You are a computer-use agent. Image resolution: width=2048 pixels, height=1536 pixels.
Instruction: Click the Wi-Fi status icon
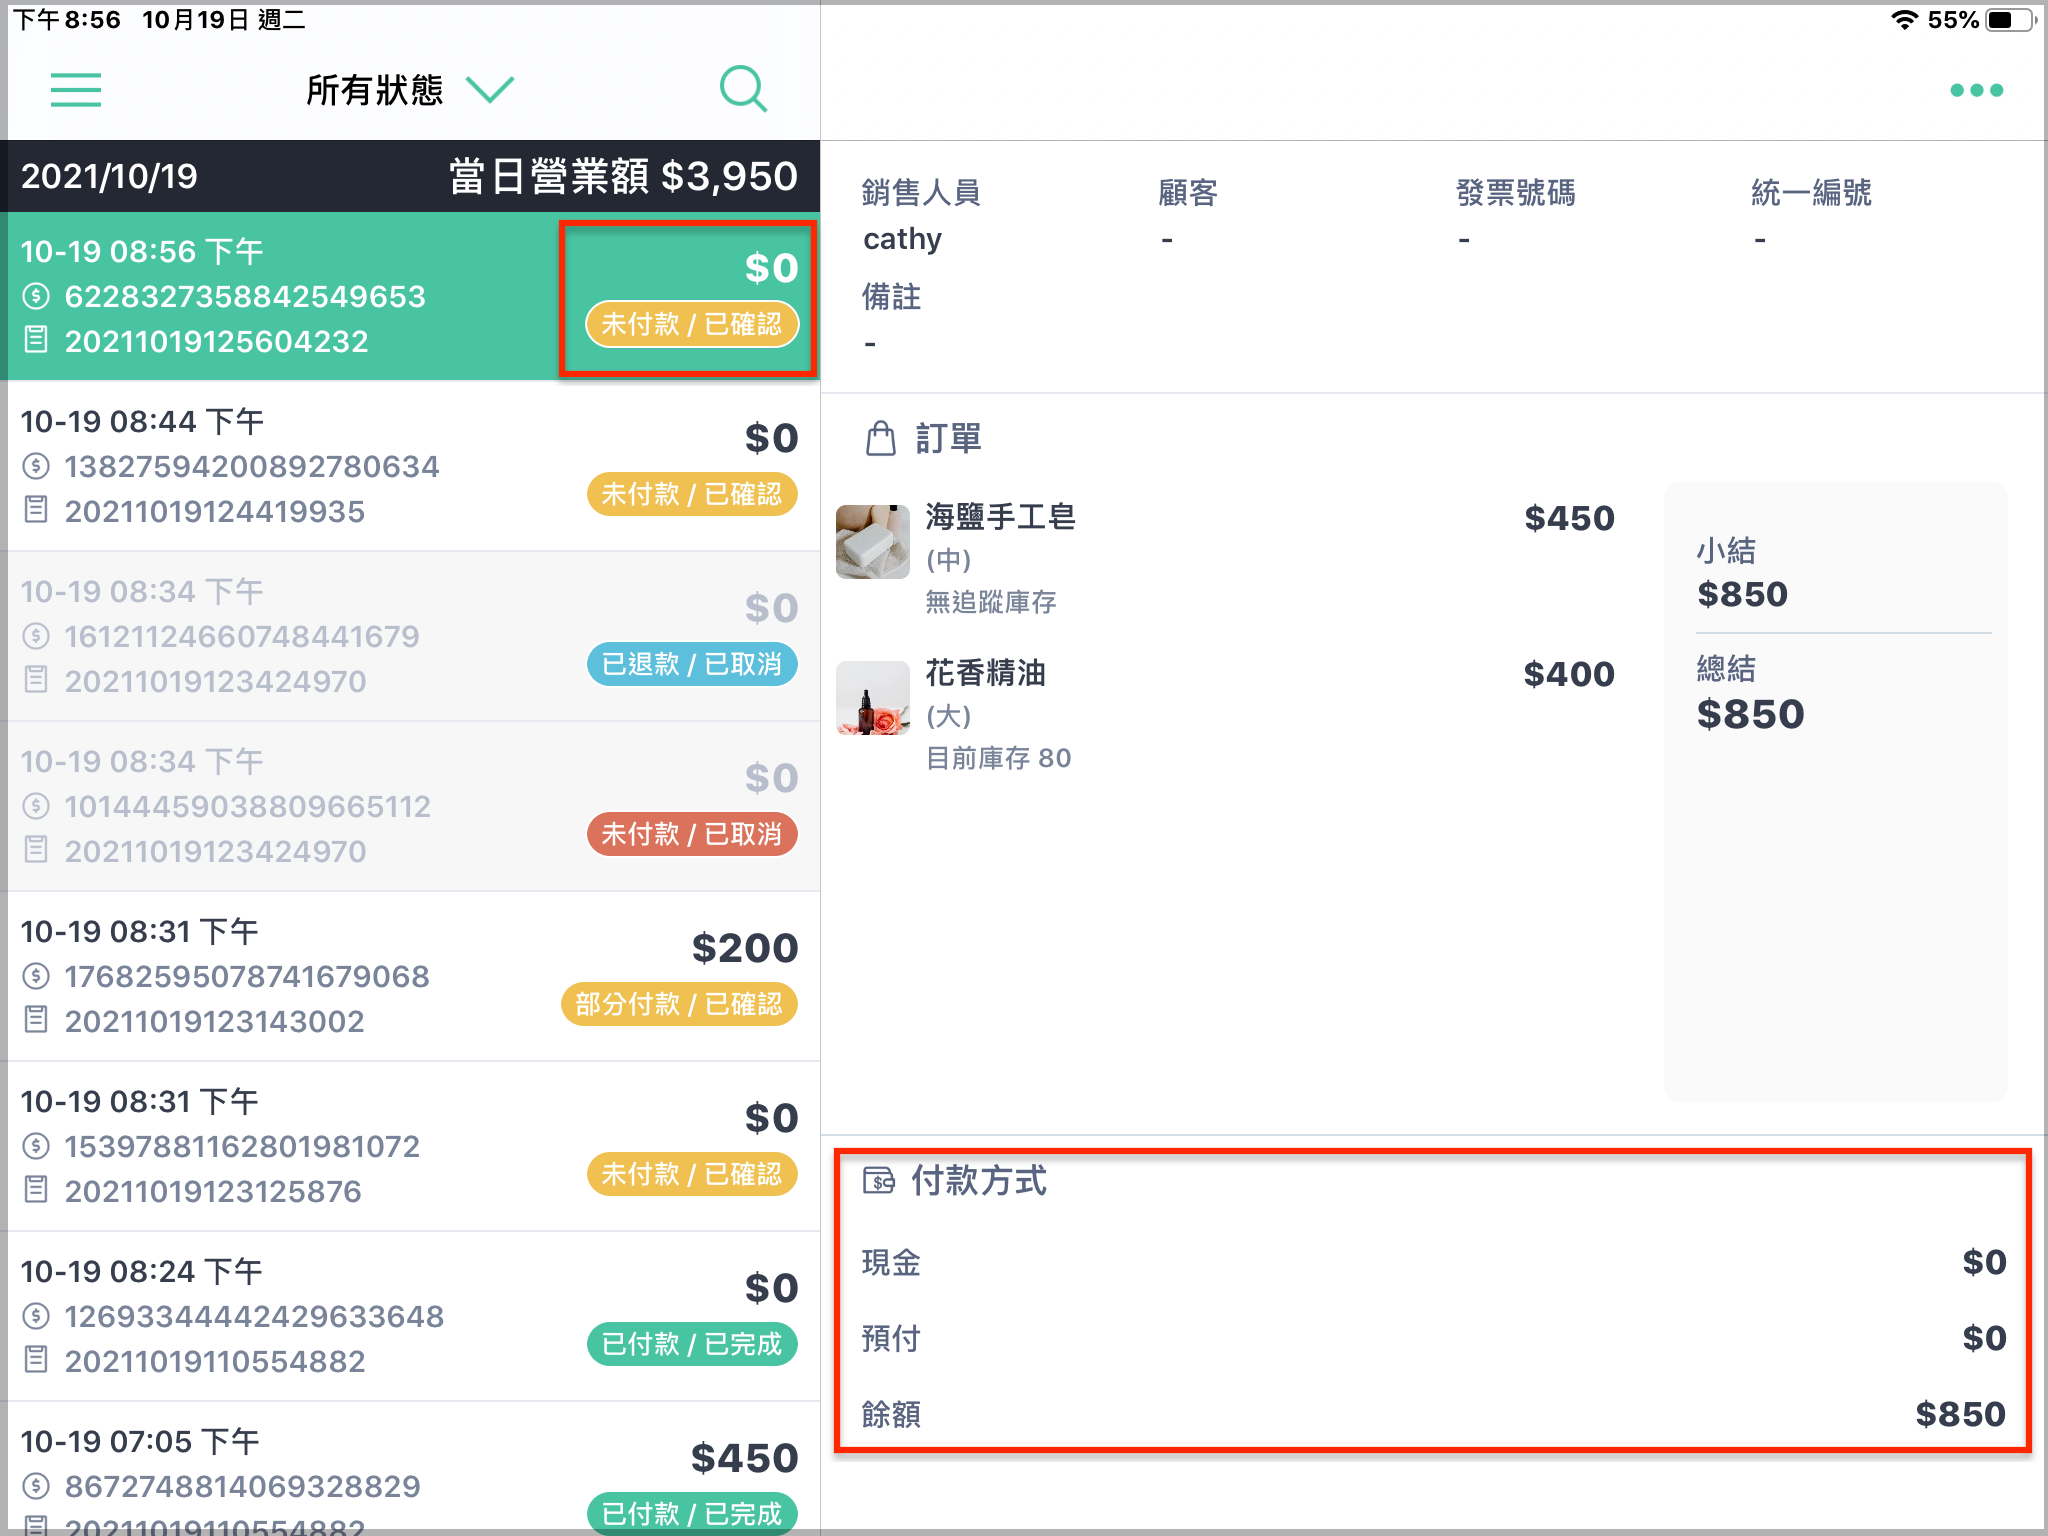[x=1905, y=20]
